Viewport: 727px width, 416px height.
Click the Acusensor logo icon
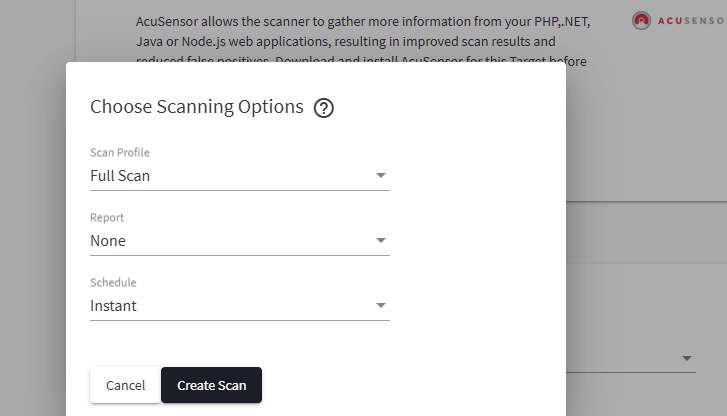tap(642, 20)
